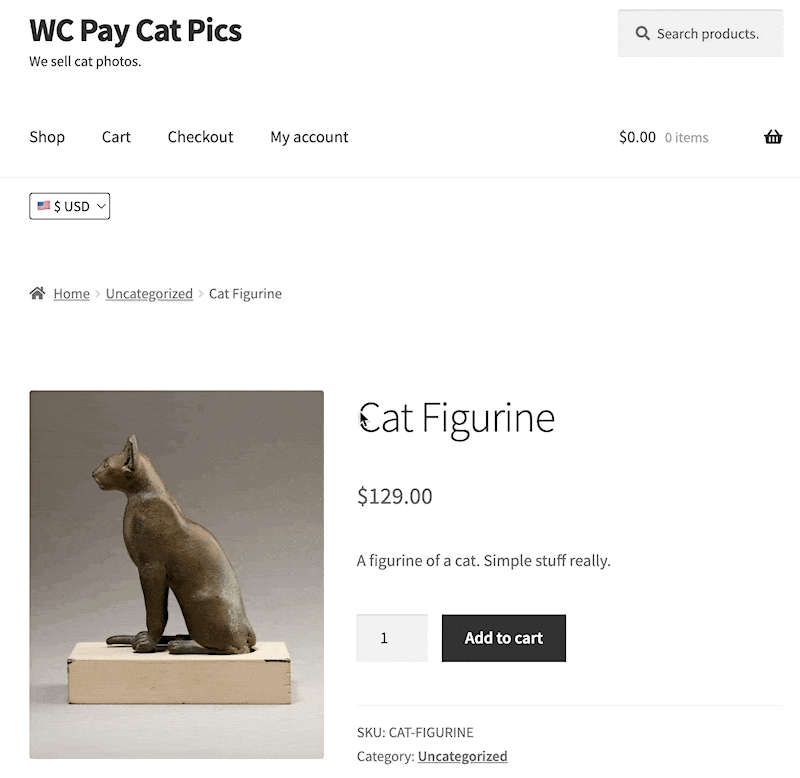Follow the Home breadcrumb link

(x=71, y=294)
